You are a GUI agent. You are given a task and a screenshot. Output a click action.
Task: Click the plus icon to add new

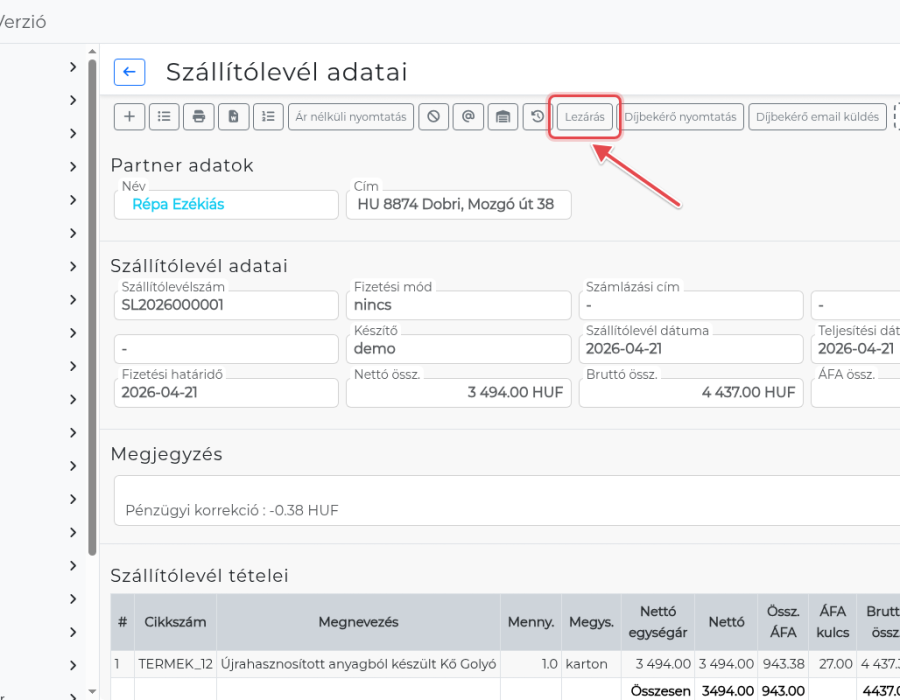129,117
